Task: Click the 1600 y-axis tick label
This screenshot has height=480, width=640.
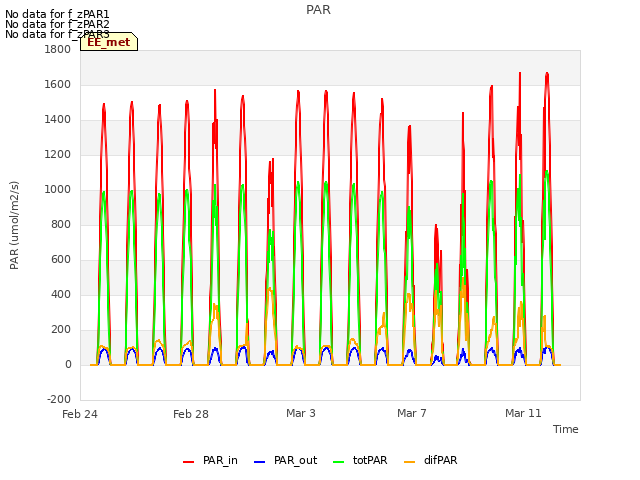Action: click(x=58, y=85)
